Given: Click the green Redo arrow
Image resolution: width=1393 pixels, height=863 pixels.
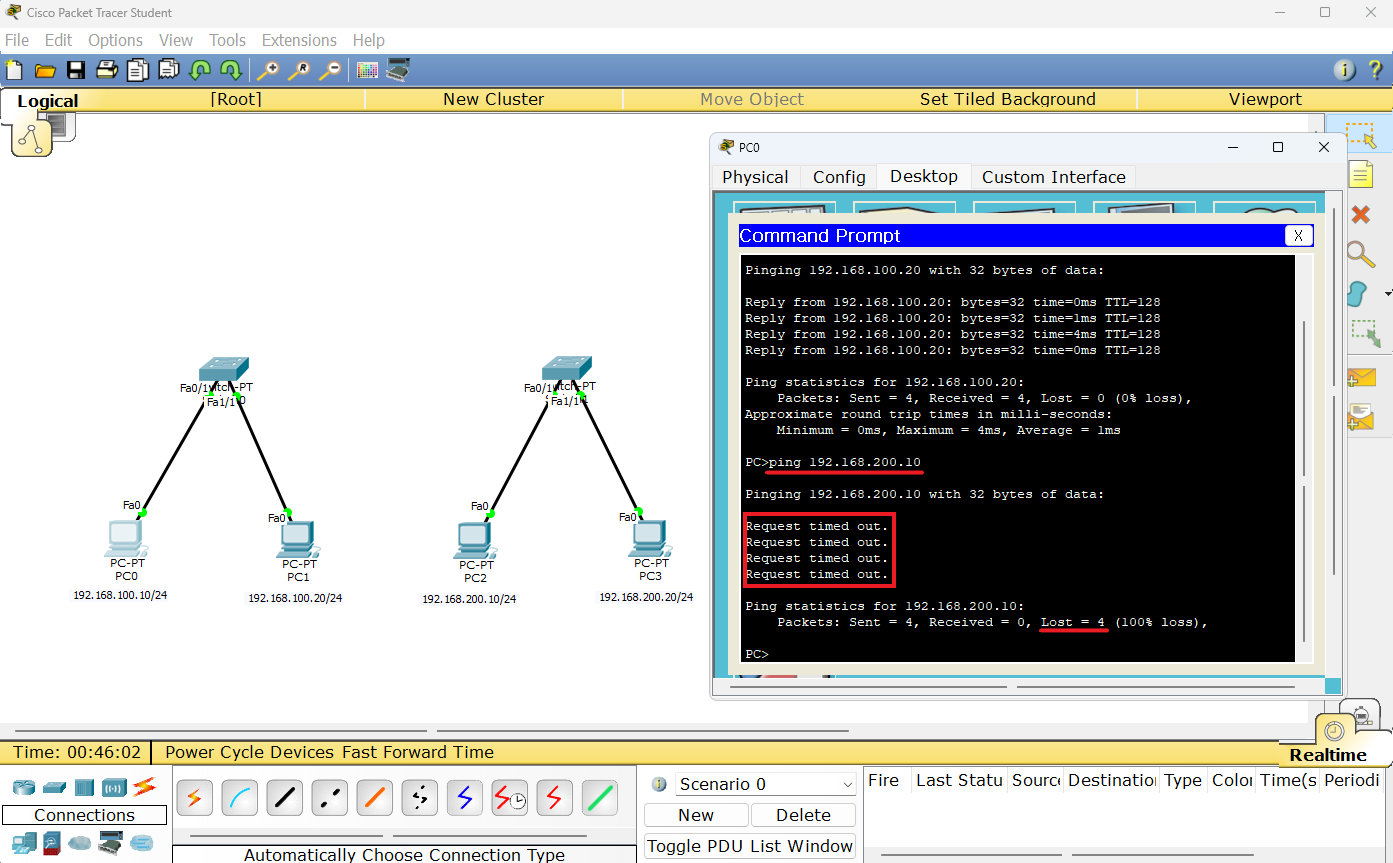Looking at the screenshot, I should point(230,70).
